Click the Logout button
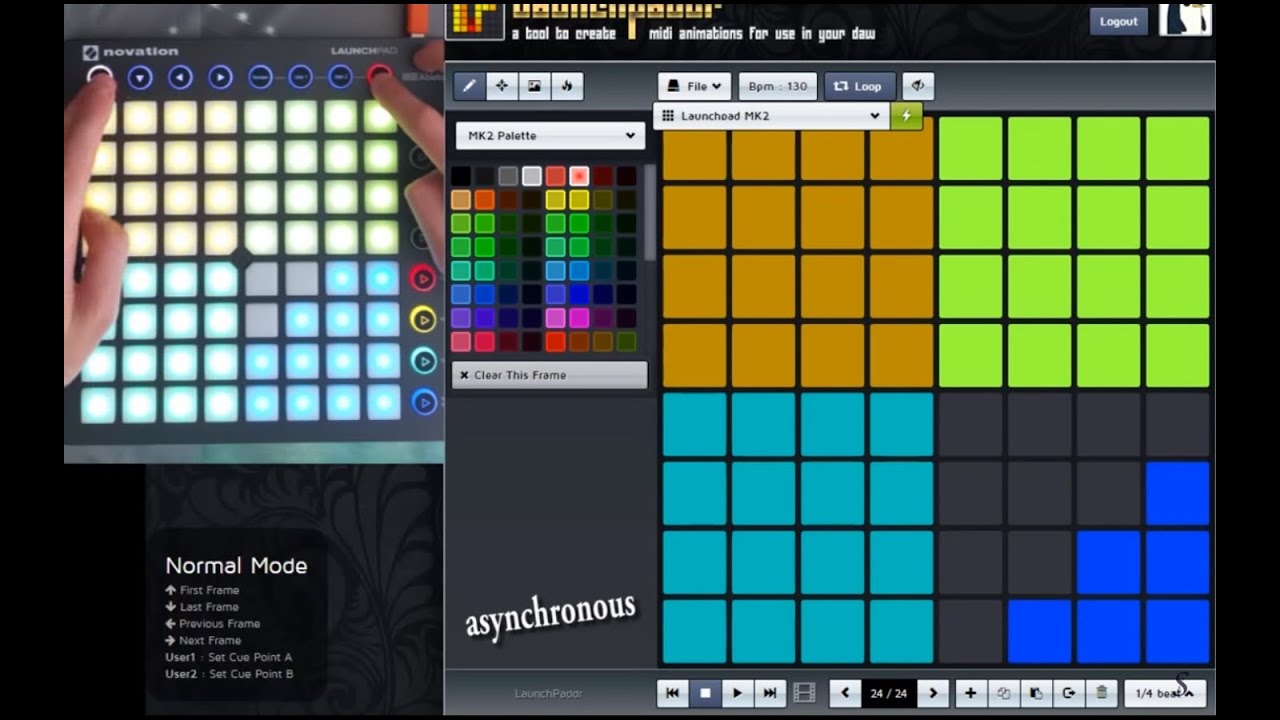 1118,21
